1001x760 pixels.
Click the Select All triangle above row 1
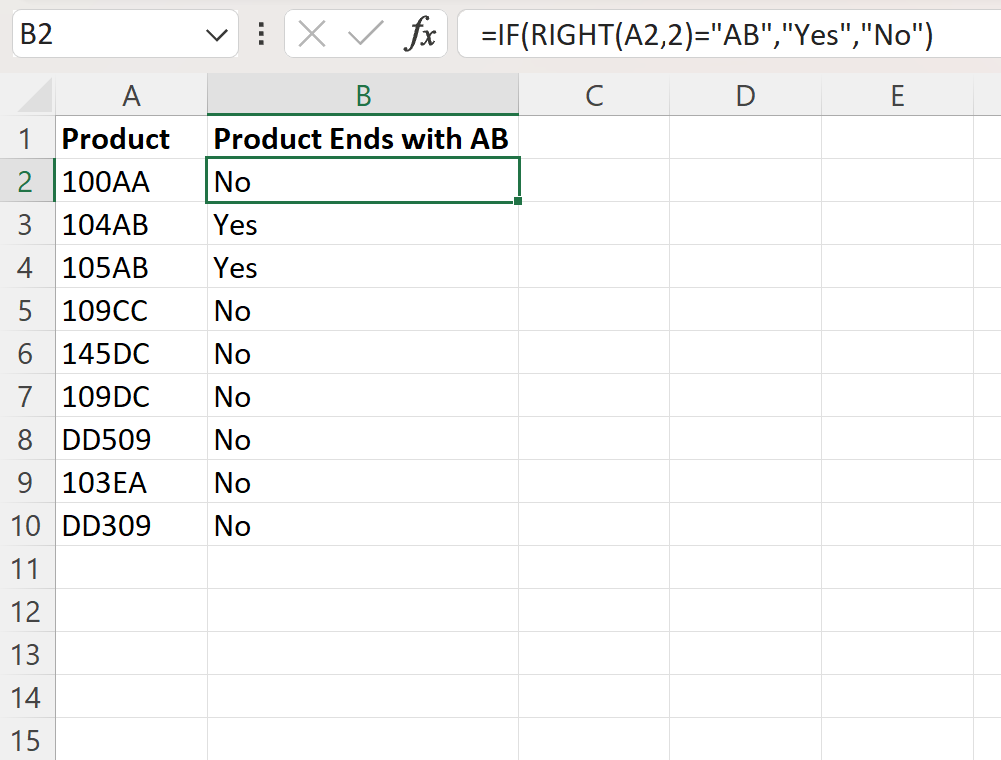click(30, 95)
